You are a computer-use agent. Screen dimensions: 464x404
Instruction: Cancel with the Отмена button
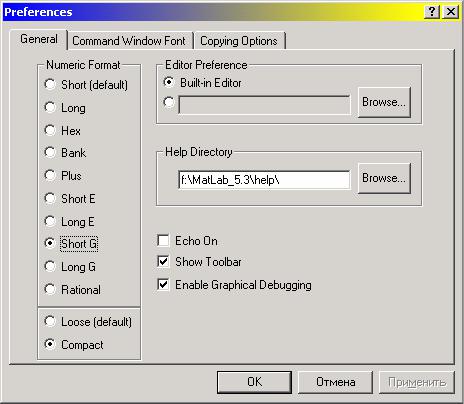tap(335, 382)
